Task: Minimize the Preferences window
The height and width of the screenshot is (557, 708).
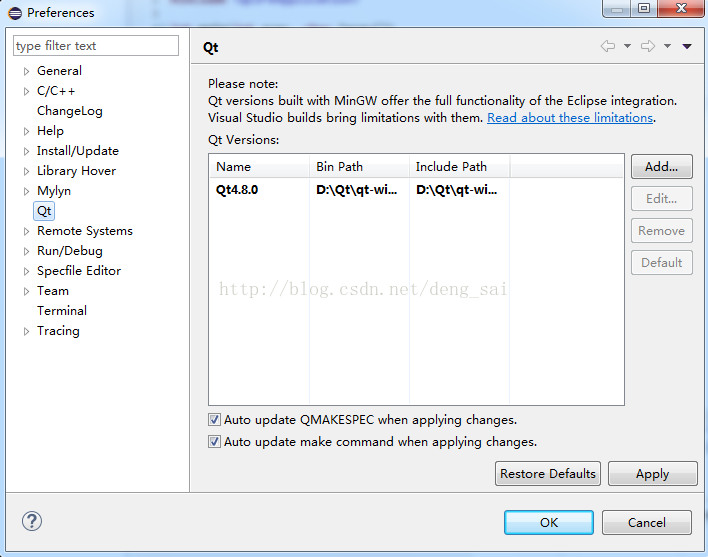Action: (617, 9)
